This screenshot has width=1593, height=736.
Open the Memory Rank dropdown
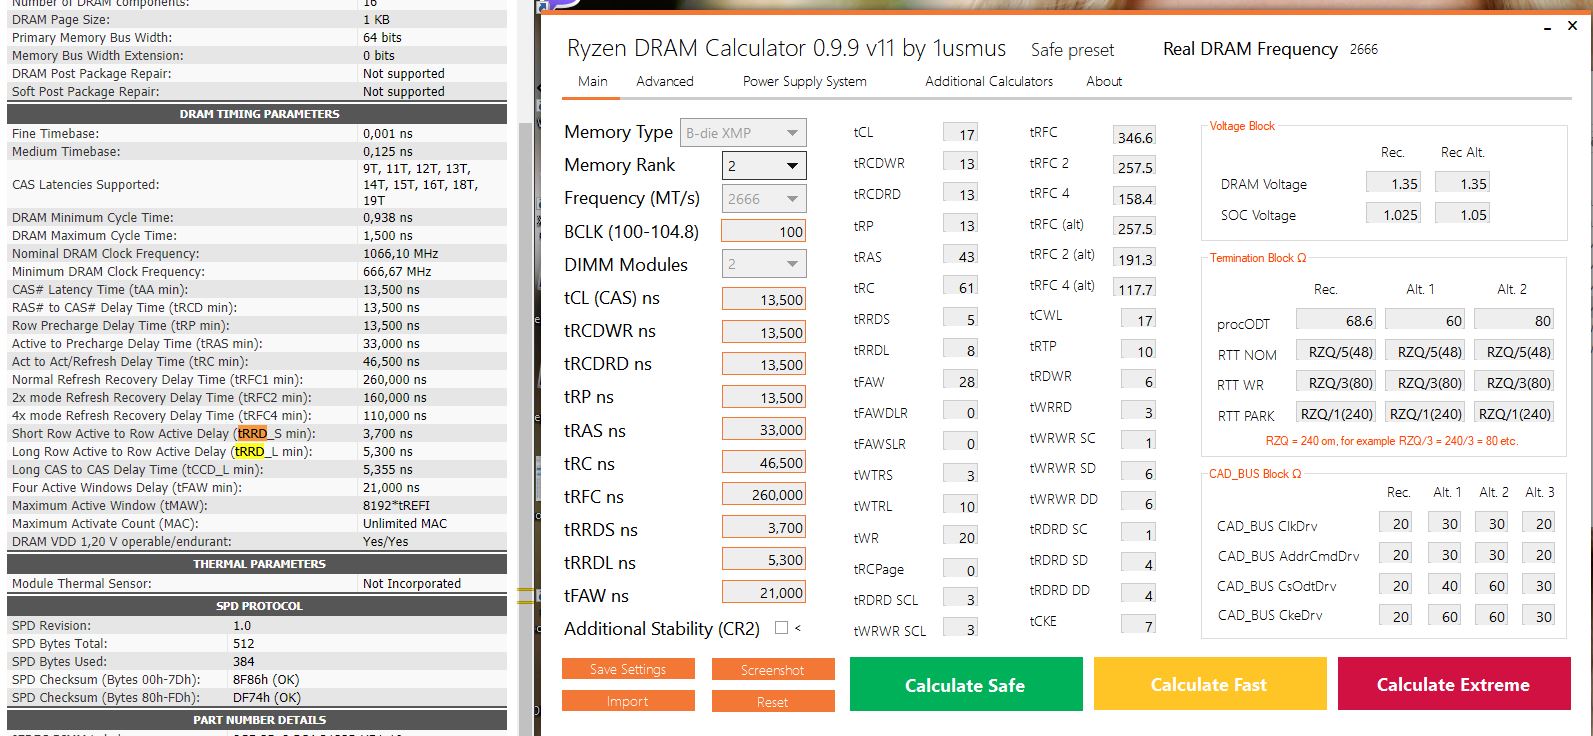pyautogui.click(x=764, y=166)
